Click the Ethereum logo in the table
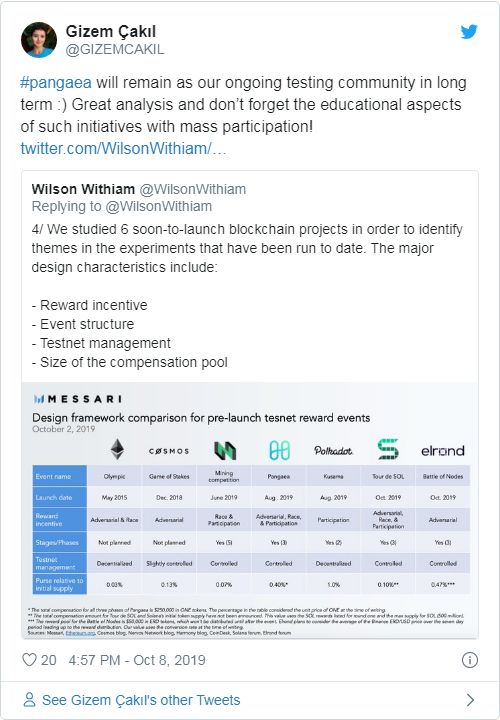 pos(118,449)
